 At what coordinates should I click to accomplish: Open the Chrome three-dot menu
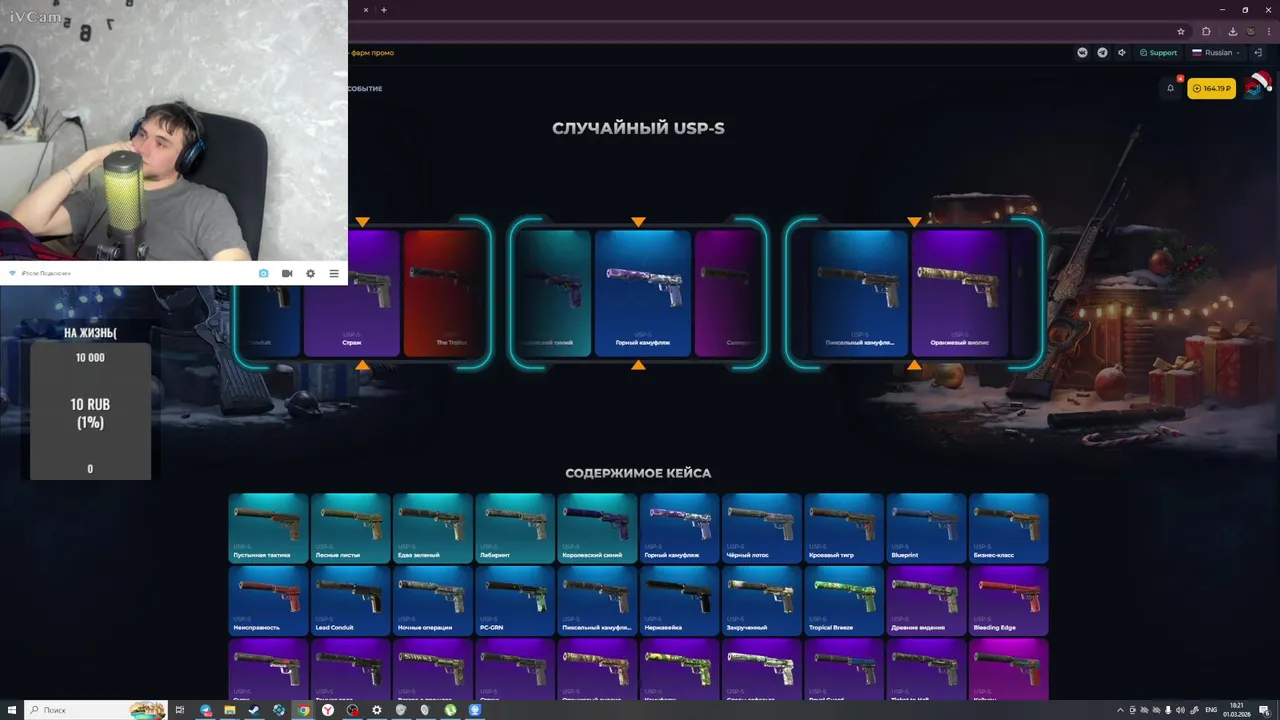coord(1269,31)
